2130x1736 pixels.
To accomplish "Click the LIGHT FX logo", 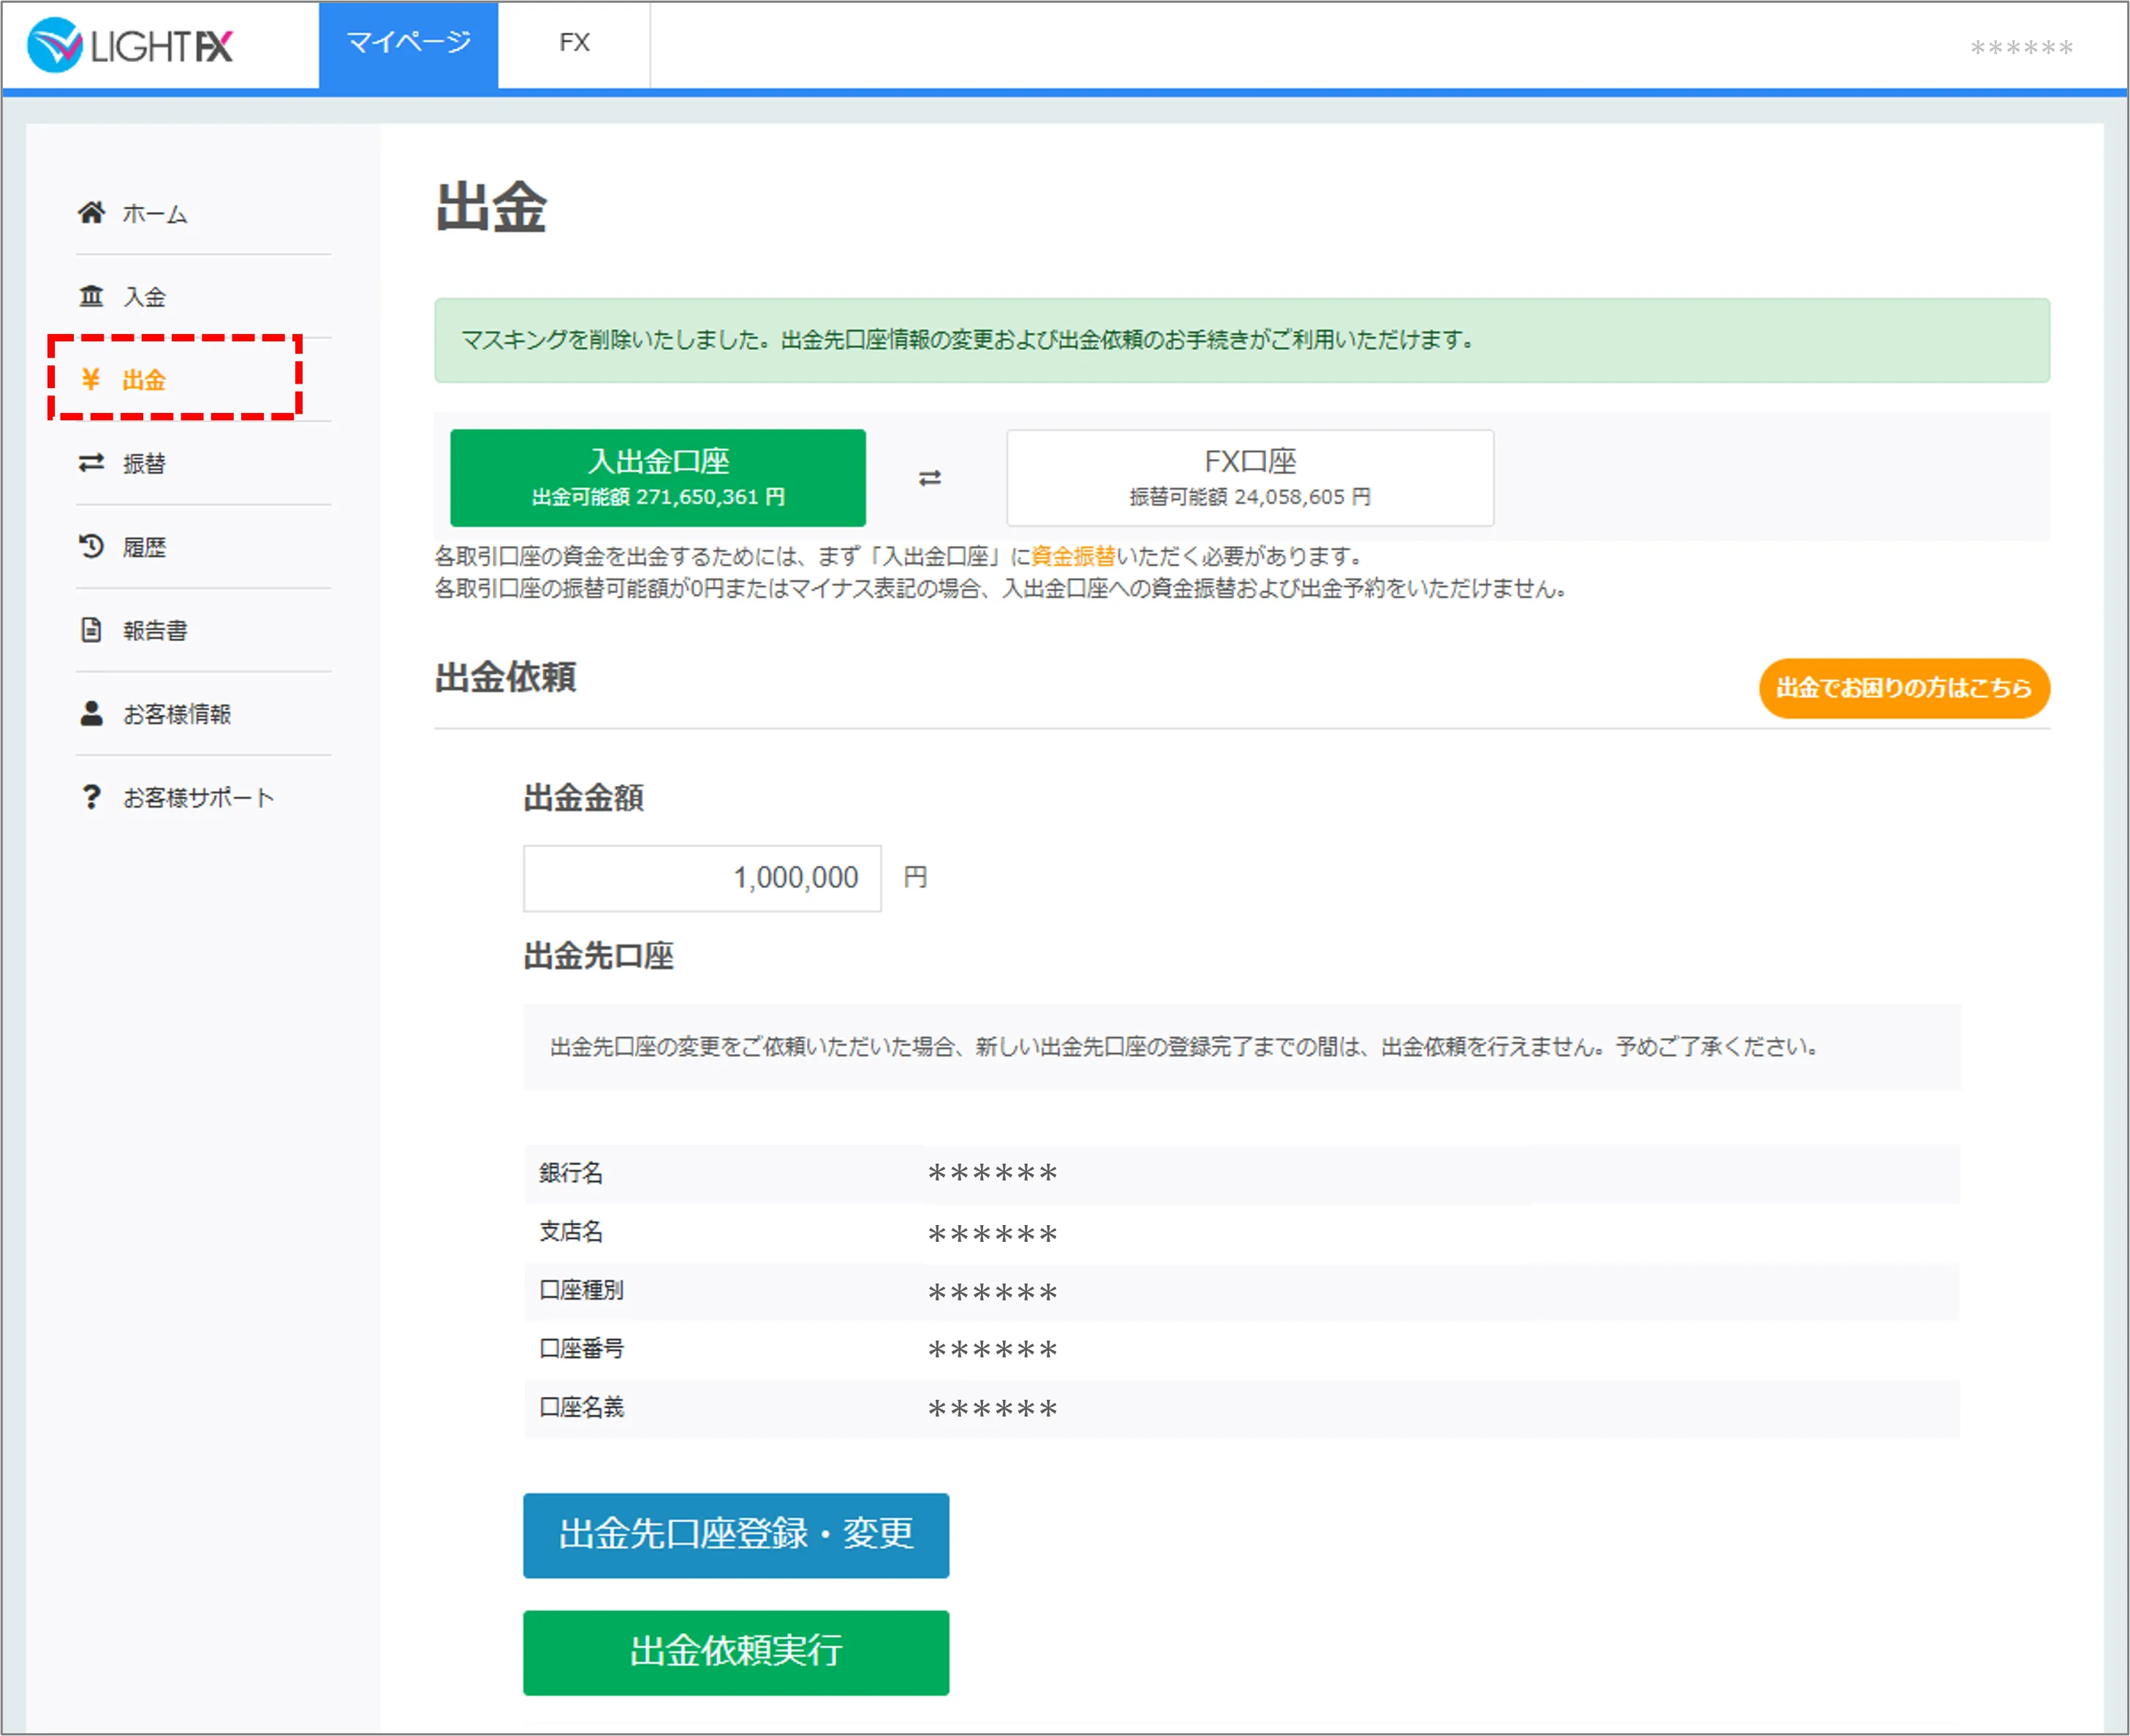I will pos(130,45).
